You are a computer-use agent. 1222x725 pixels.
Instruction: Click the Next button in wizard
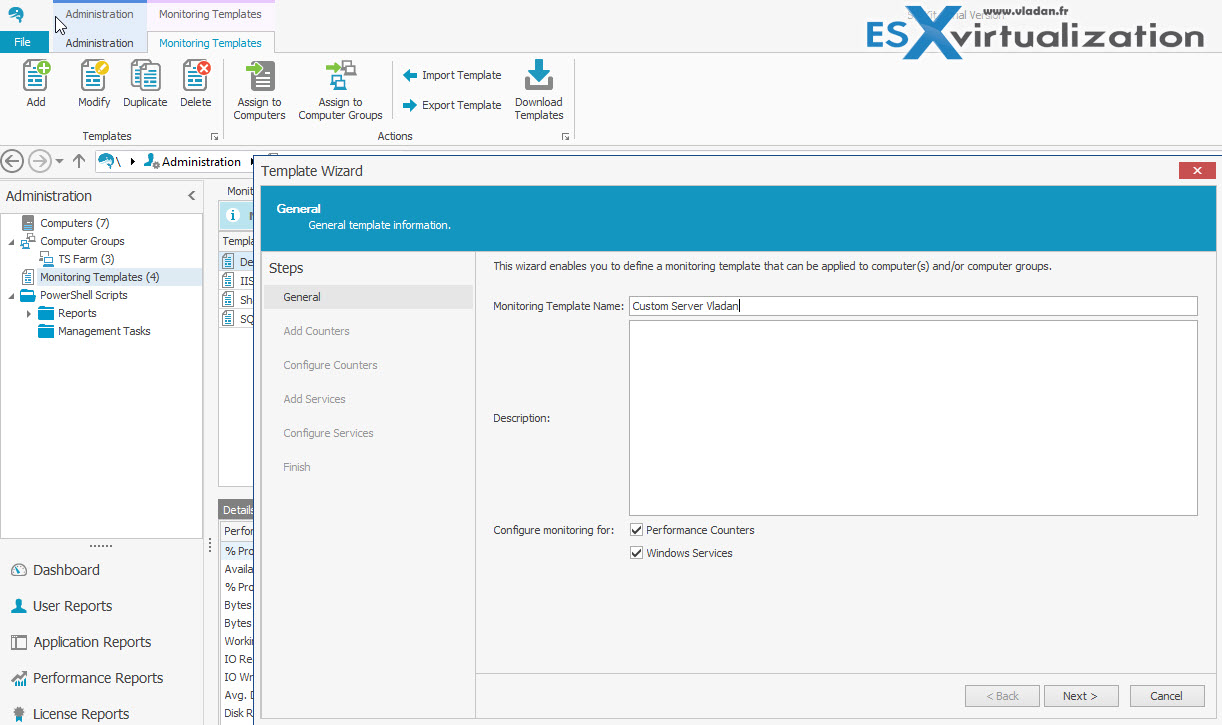pos(1080,696)
